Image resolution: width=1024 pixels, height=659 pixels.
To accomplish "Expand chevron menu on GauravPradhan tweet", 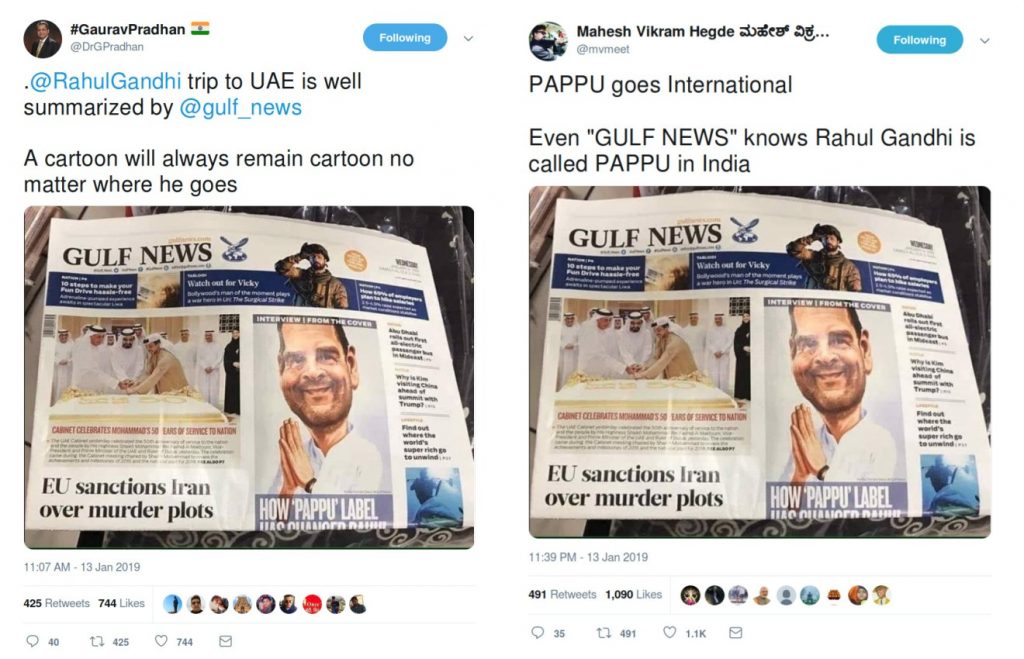I will [468, 39].
